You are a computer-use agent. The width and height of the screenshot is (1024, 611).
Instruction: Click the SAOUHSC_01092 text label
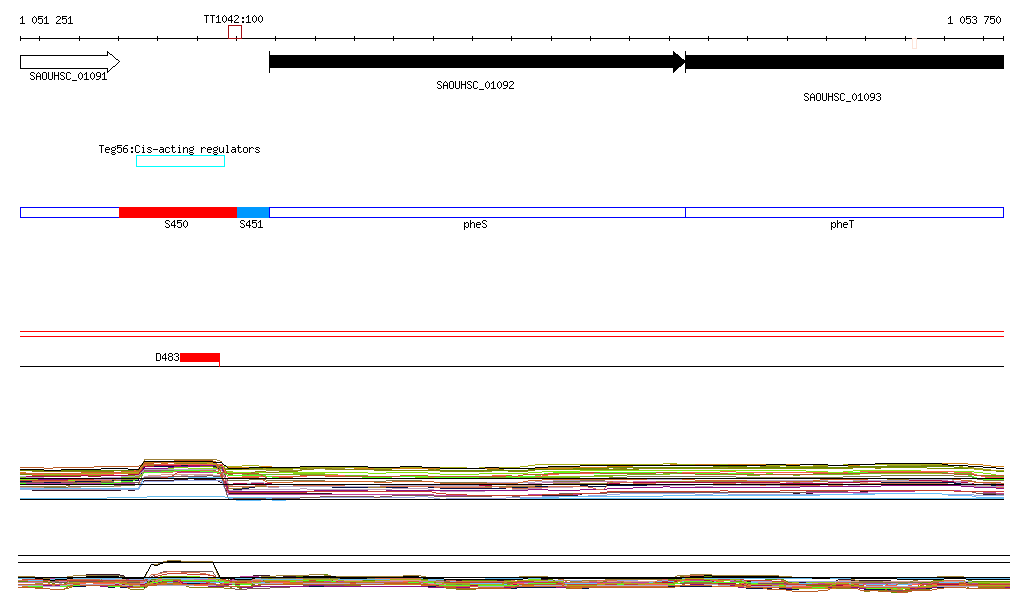(x=475, y=85)
